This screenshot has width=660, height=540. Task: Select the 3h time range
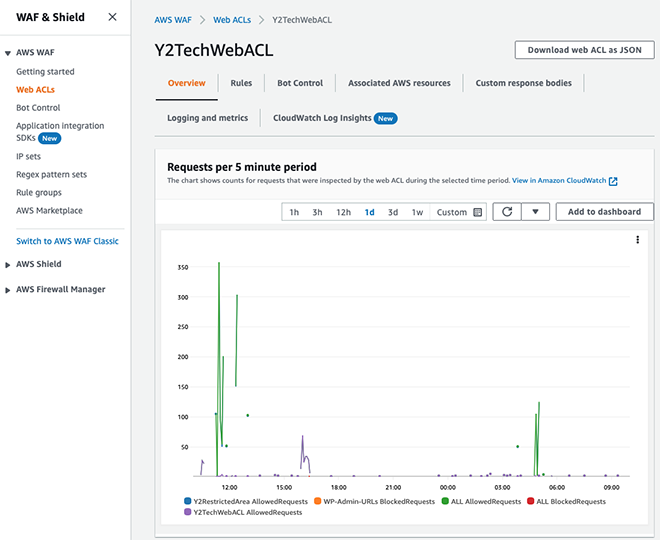(317, 212)
